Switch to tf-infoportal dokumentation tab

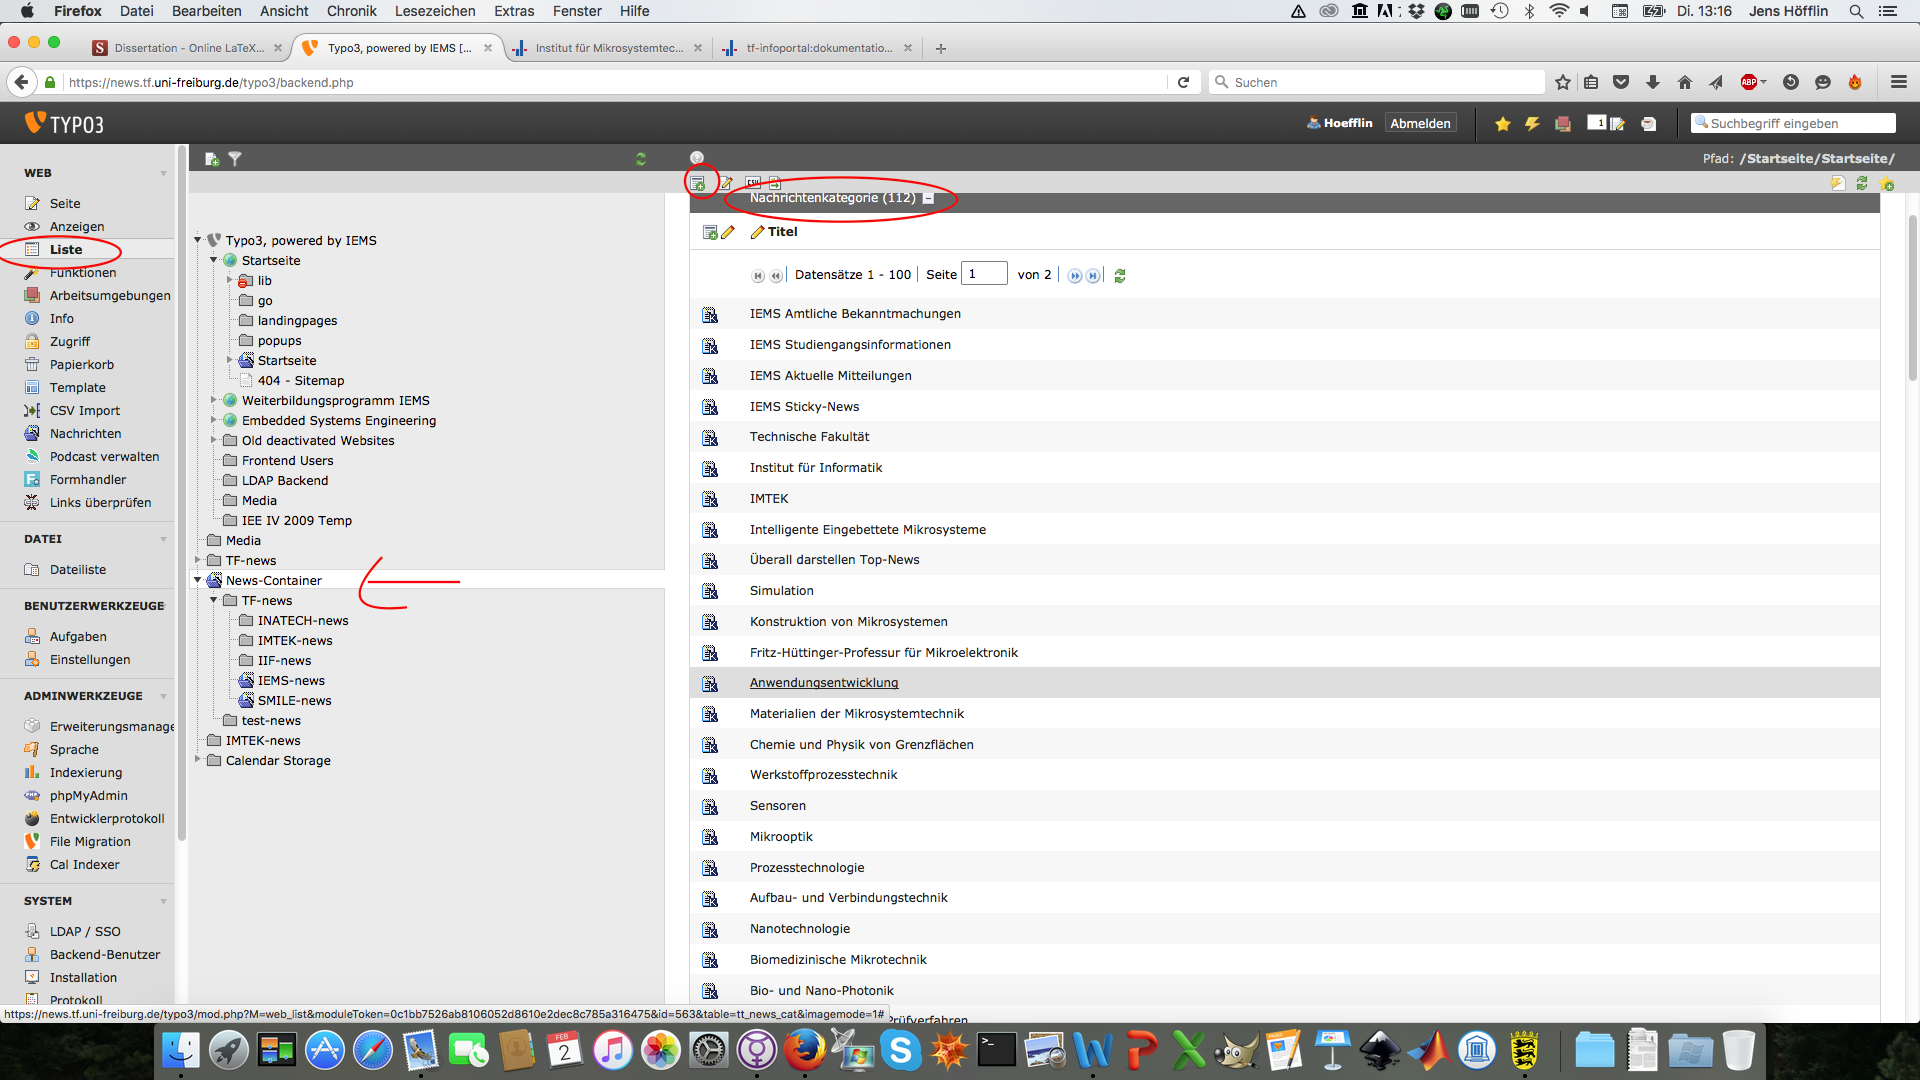pos(818,48)
